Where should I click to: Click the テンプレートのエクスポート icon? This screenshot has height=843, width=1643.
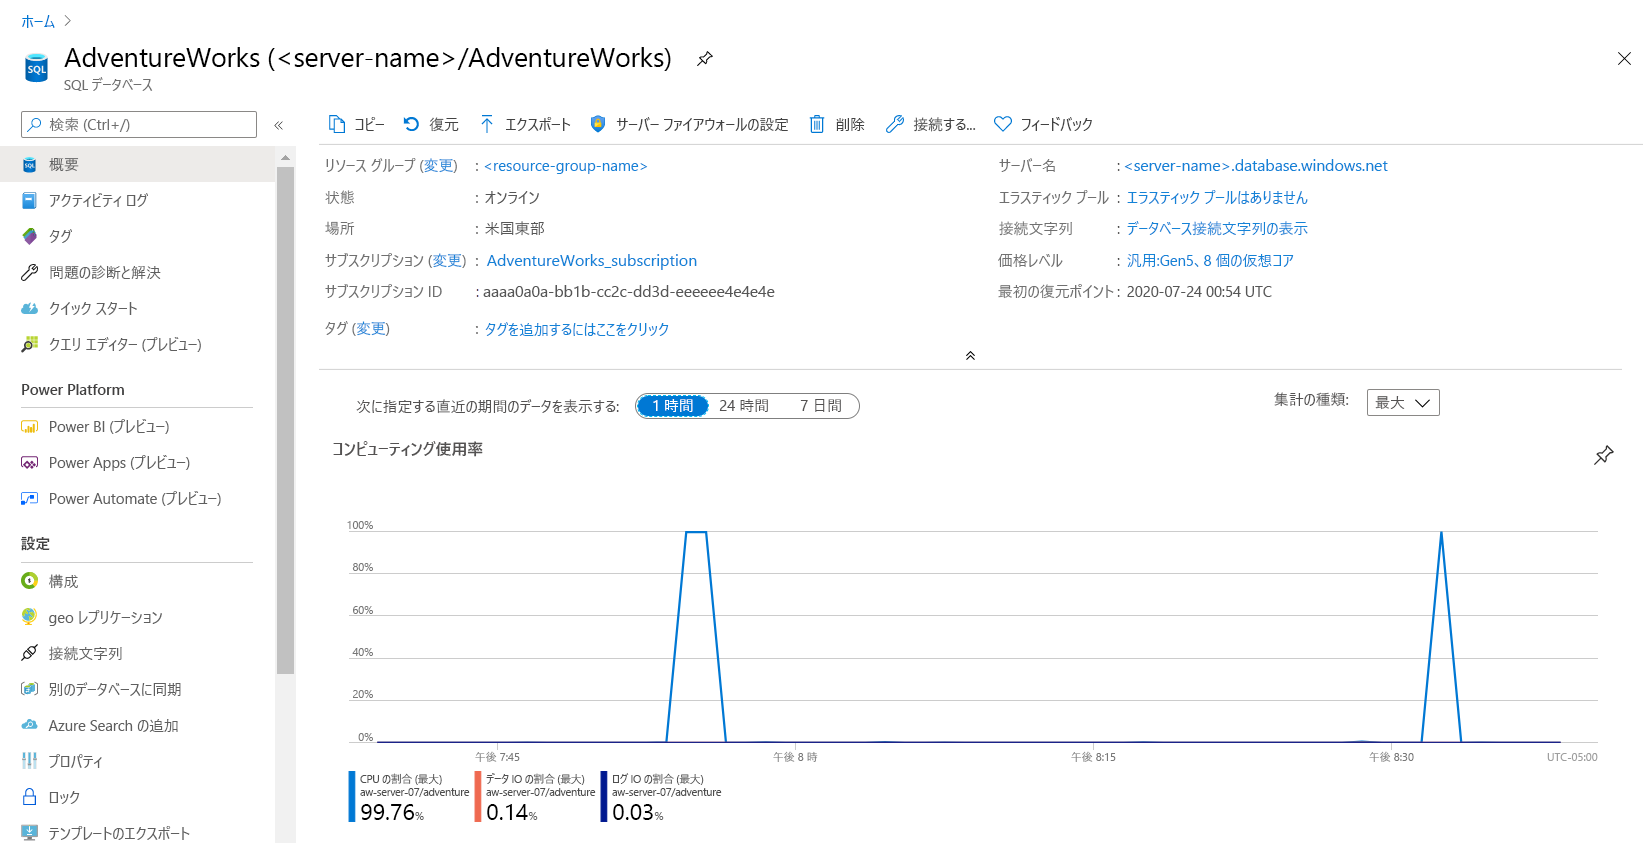click(30, 833)
